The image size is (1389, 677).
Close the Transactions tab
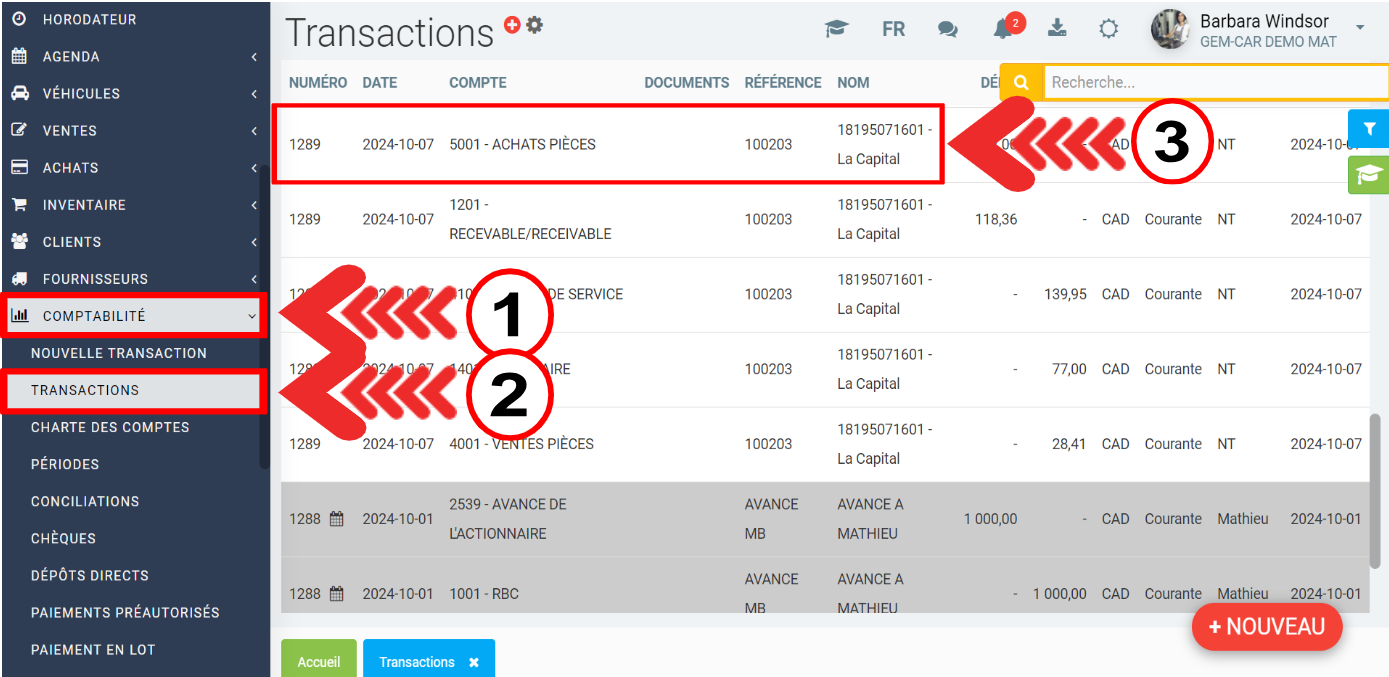[x=474, y=662]
